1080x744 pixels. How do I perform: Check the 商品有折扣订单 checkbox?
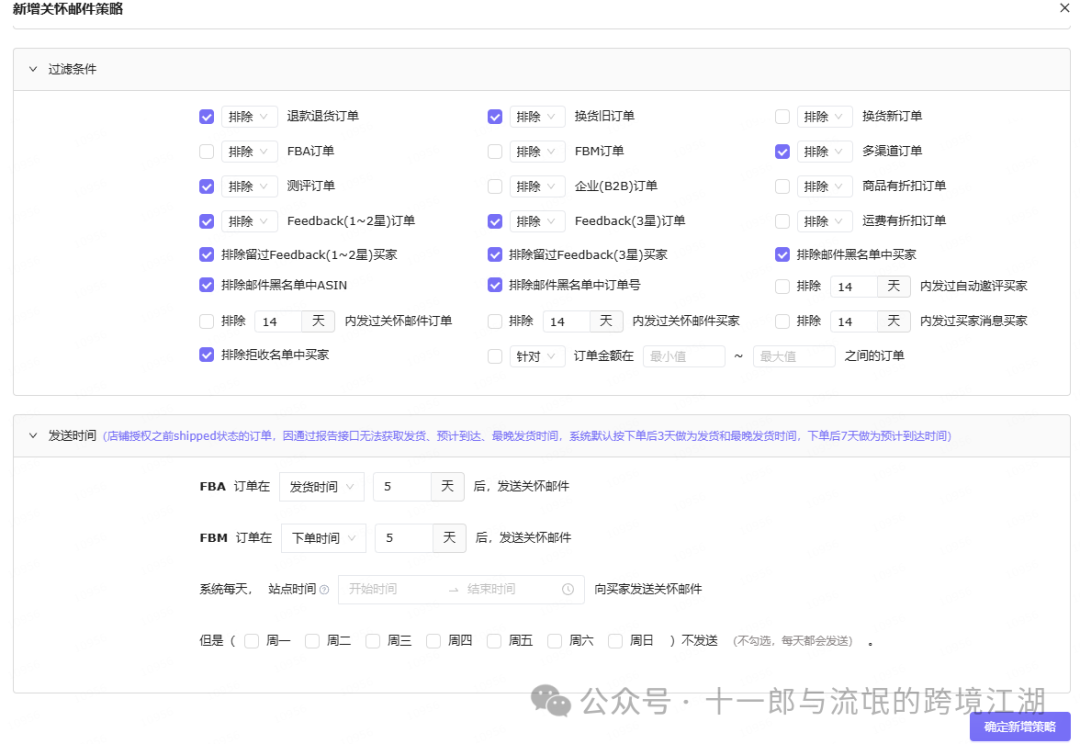782,187
